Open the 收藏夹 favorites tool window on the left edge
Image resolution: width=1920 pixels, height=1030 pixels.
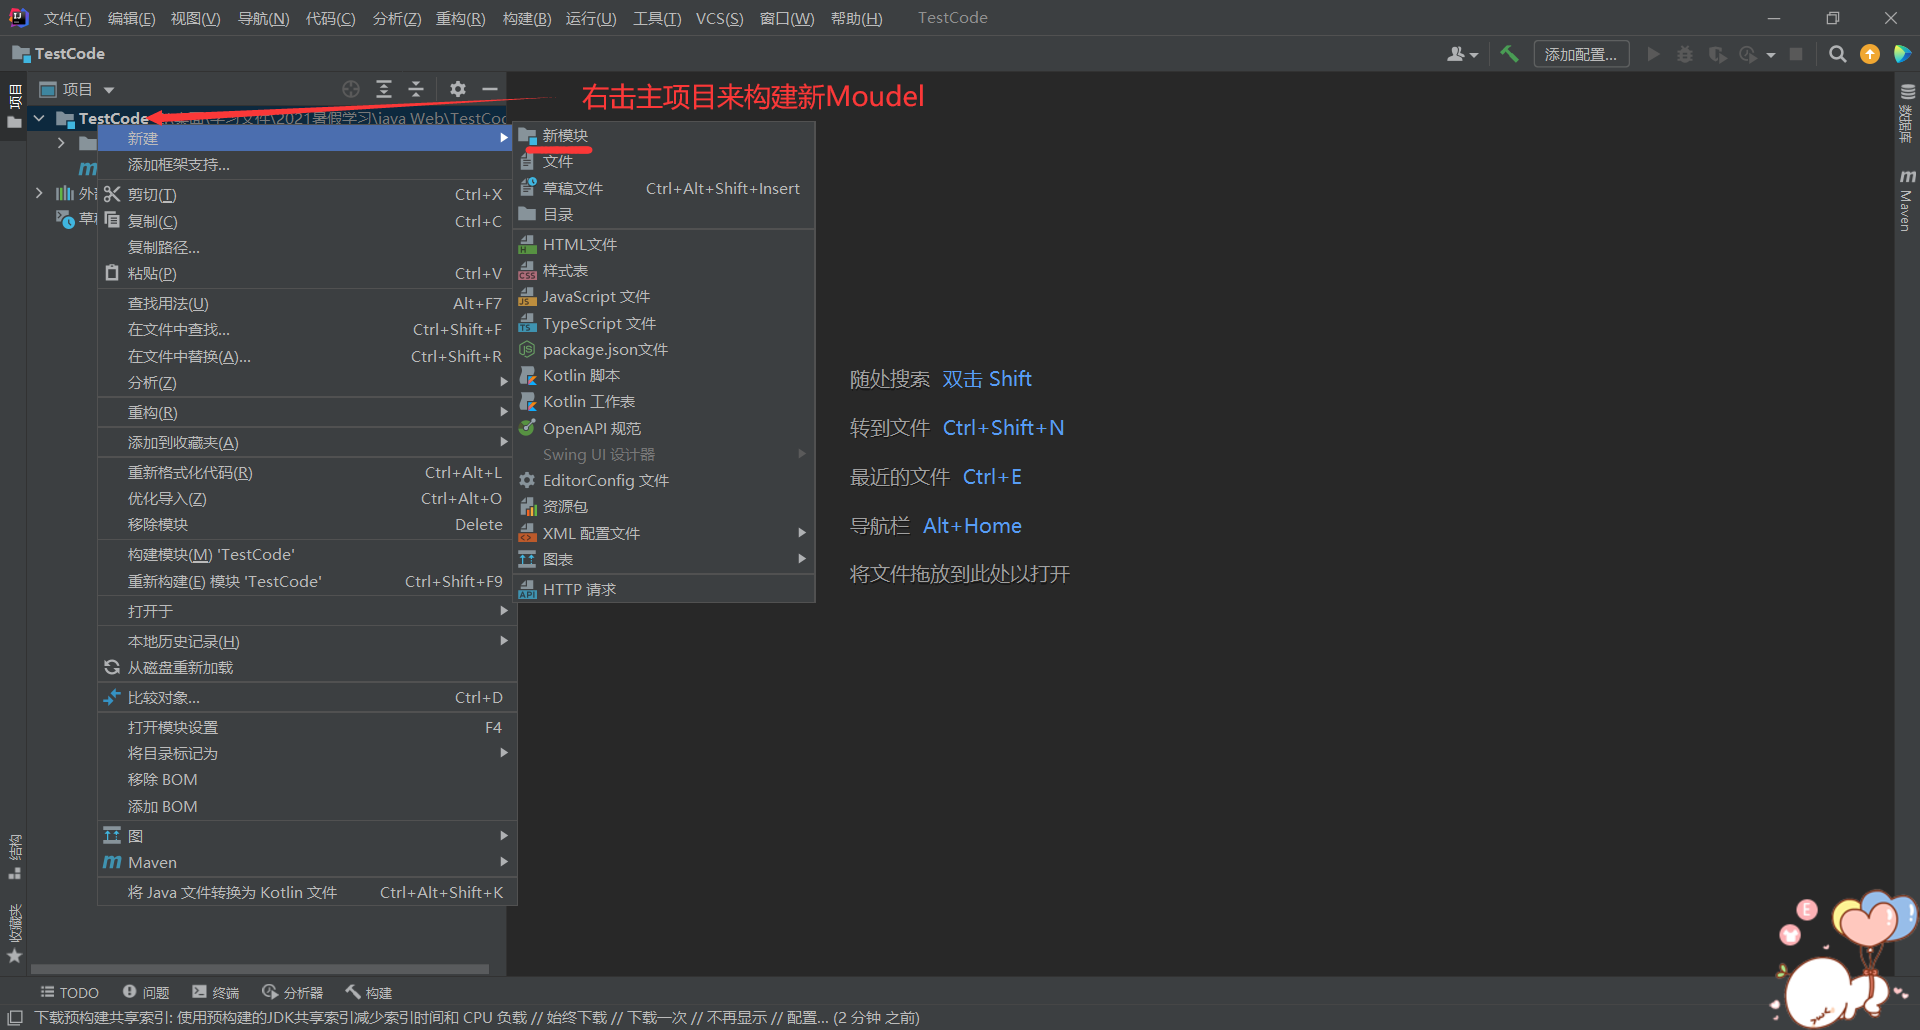click(x=14, y=933)
